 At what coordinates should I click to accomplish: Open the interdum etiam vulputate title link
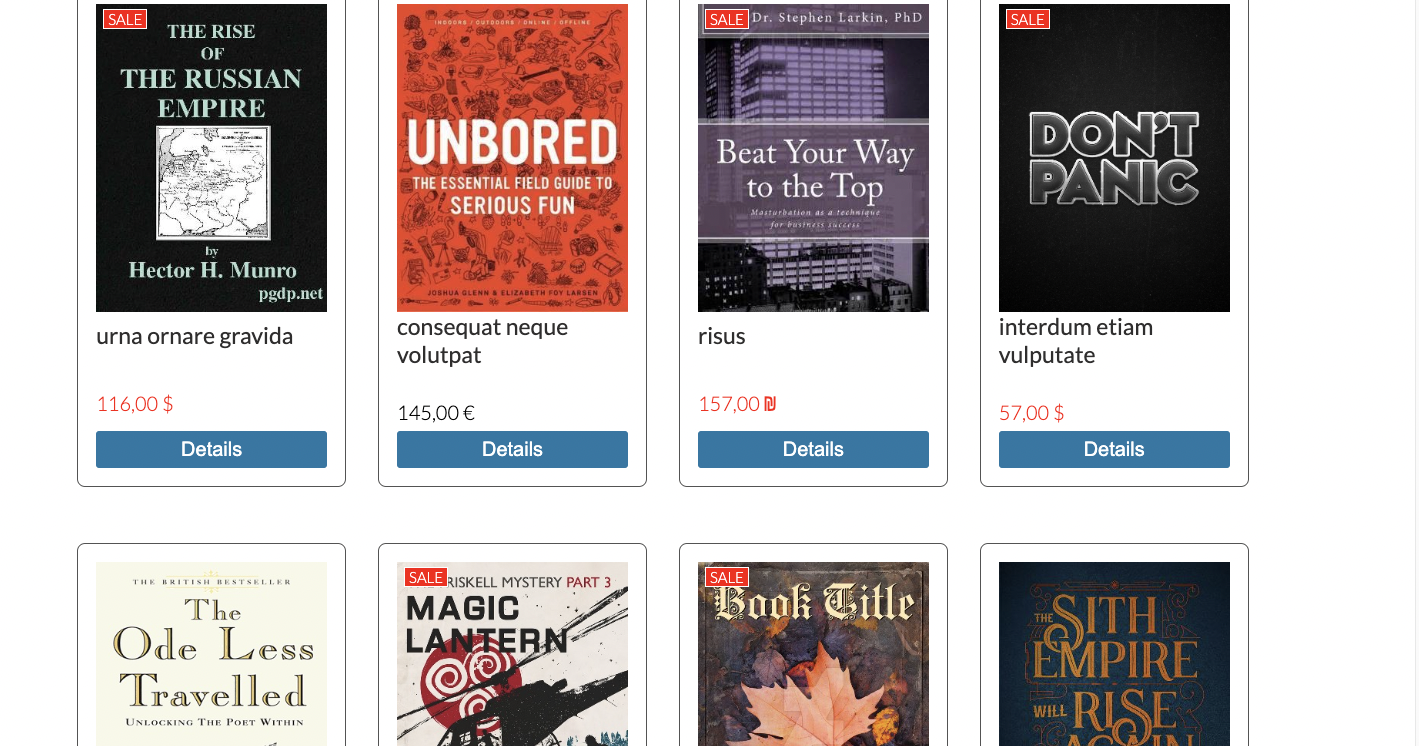(x=1075, y=340)
